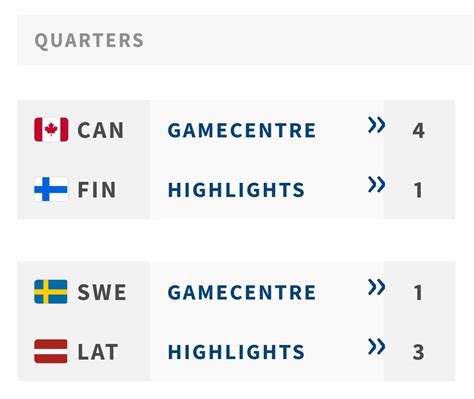Click the Finland flag icon
The image size is (474, 399).
(x=51, y=189)
